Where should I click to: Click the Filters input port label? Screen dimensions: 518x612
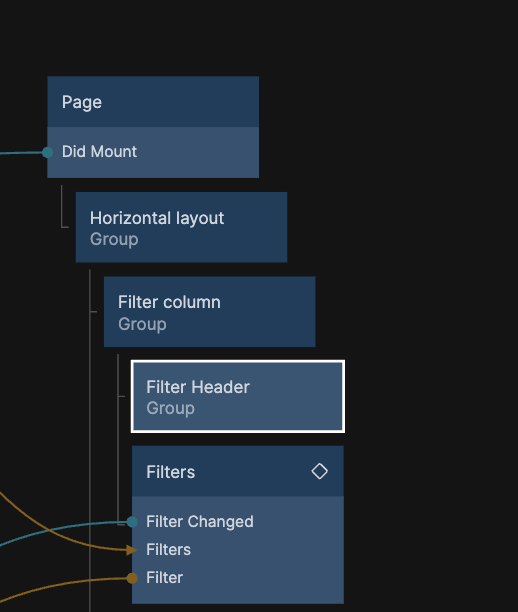[168, 550]
